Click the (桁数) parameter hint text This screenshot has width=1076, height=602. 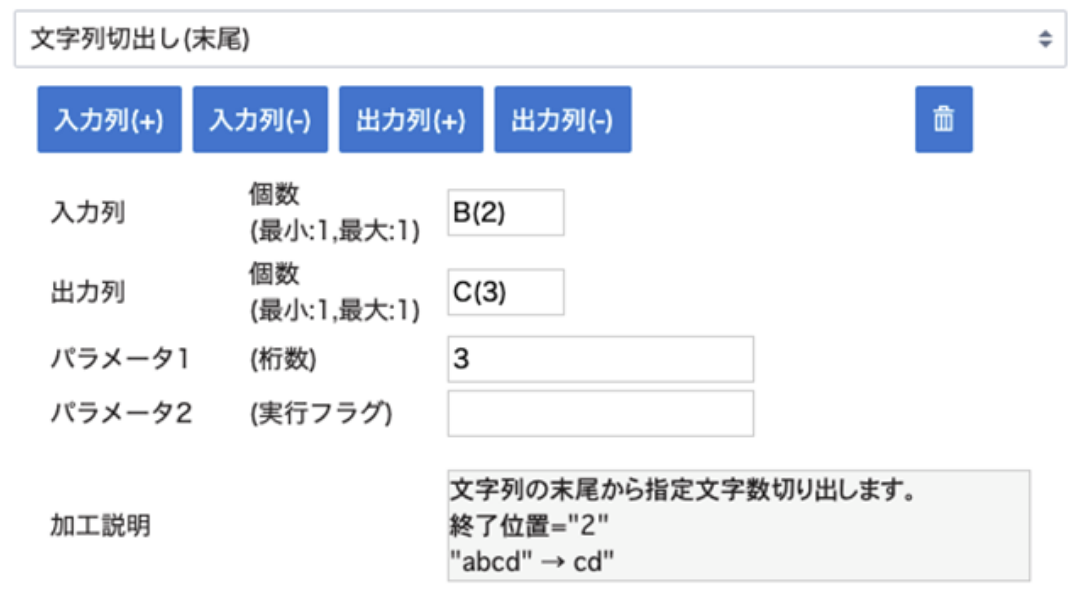tap(283, 359)
